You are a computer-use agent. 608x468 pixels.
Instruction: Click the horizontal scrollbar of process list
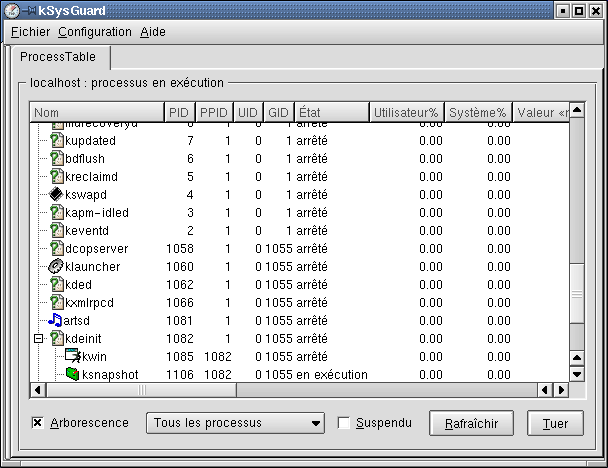[x=300, y=390]
